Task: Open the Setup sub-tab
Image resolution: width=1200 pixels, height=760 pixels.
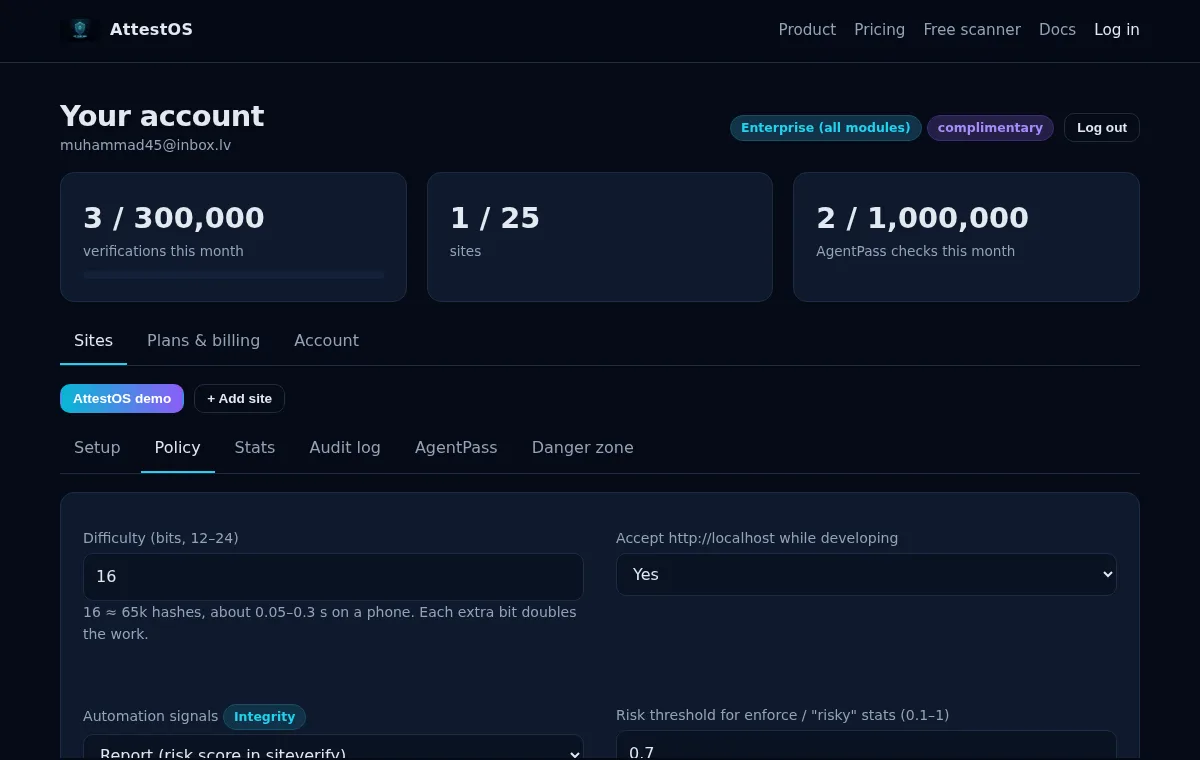Action: tap(97, 448)
